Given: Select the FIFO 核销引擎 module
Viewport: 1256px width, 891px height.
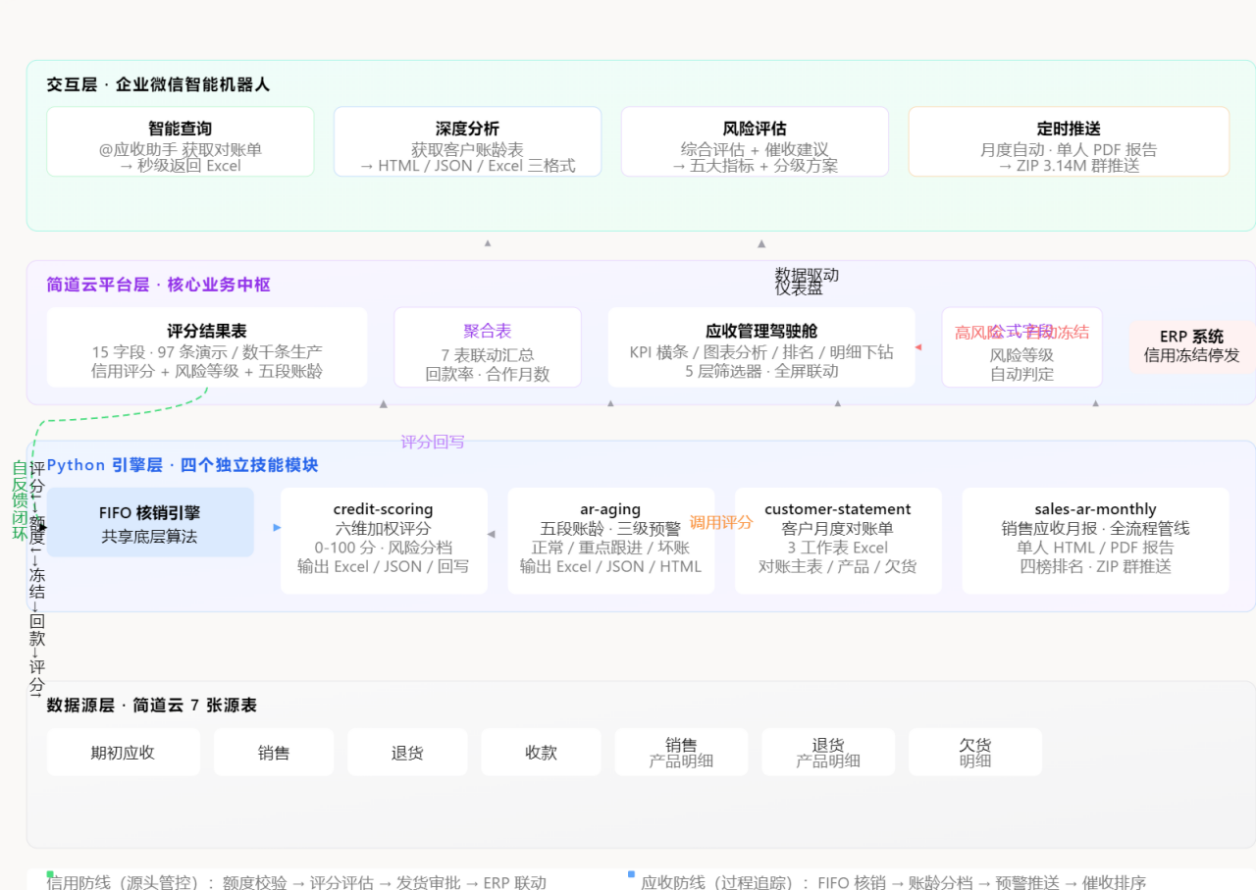Looking at the screenshot, I should (x=150, y=523).
